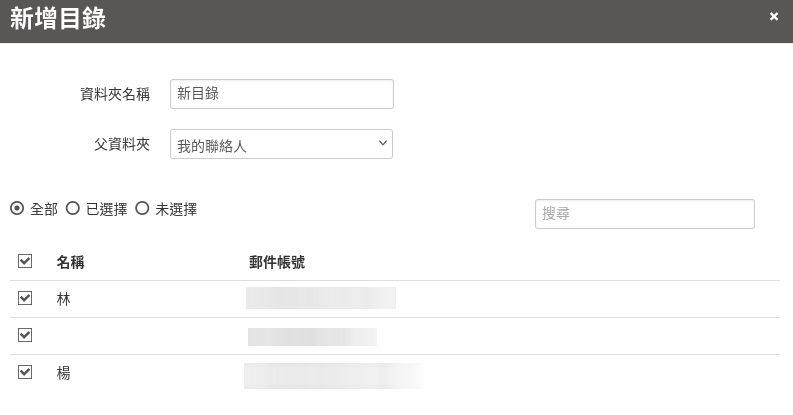
Task: Click the 父資料夾 field label
Action: (x=122, y=144)
